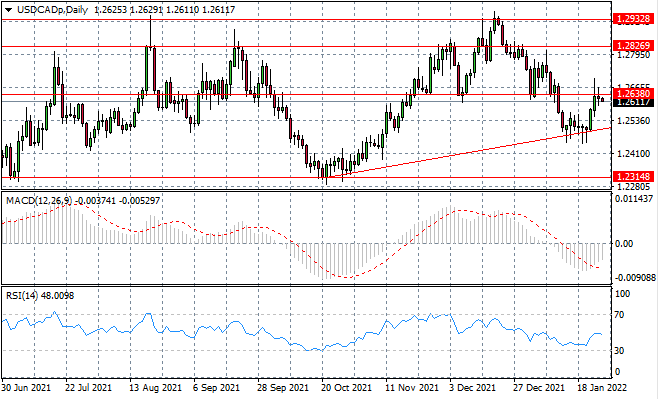Screen dimensions: 658x399
Task: Open the chart menu triangle beside USDCADp,Daily
Action: pos(9,10)
